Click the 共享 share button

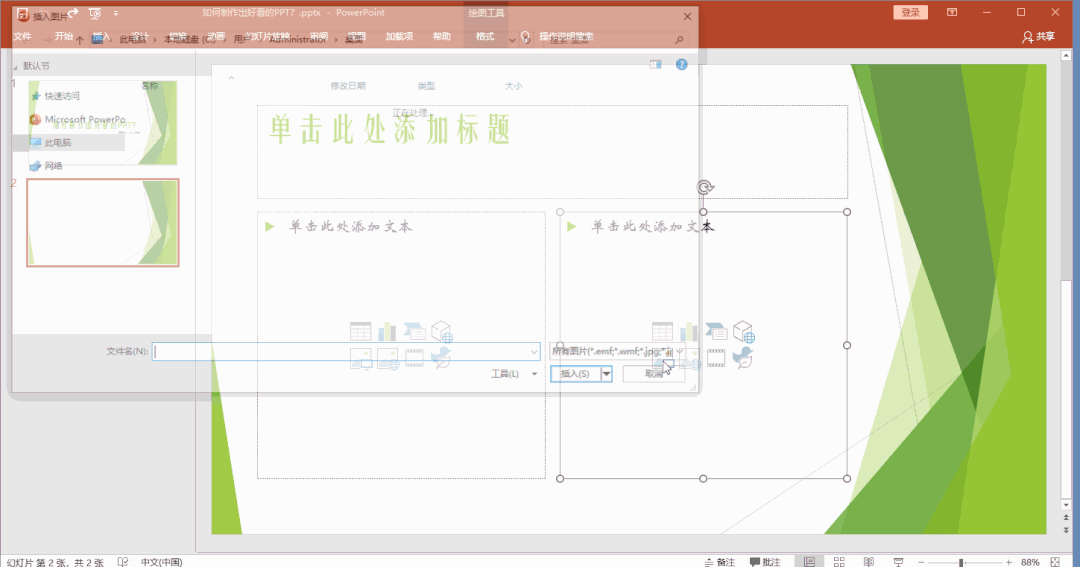click(1039, 36)
